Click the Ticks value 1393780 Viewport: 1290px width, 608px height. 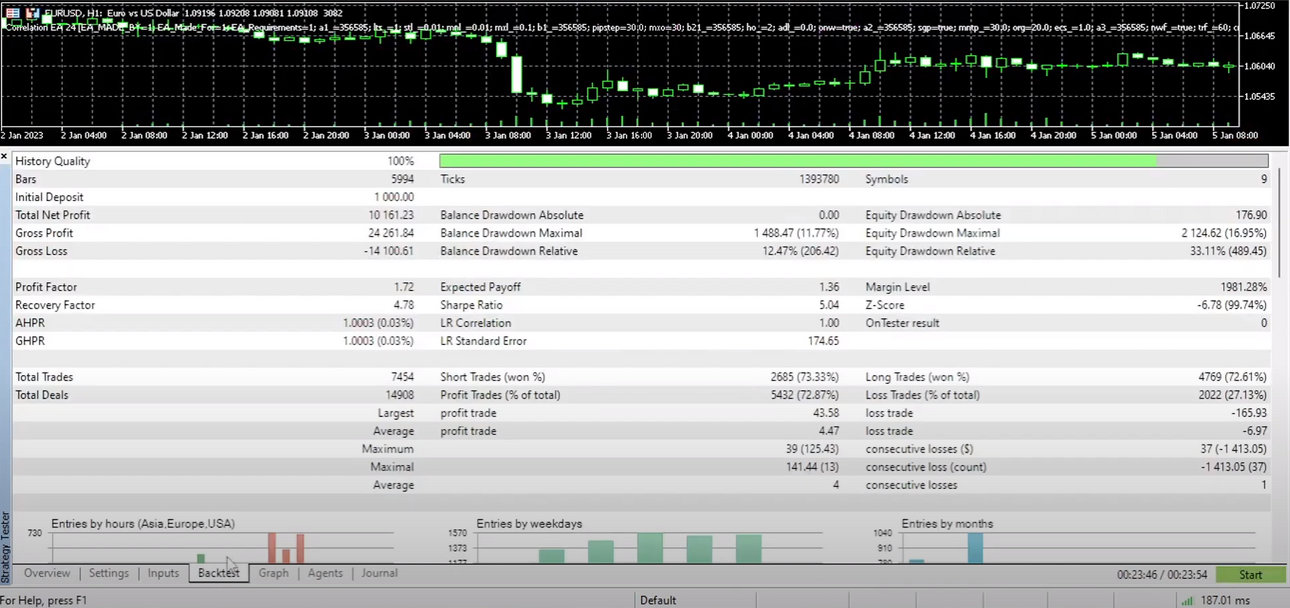pyautogui.click(x=819, y=179)
